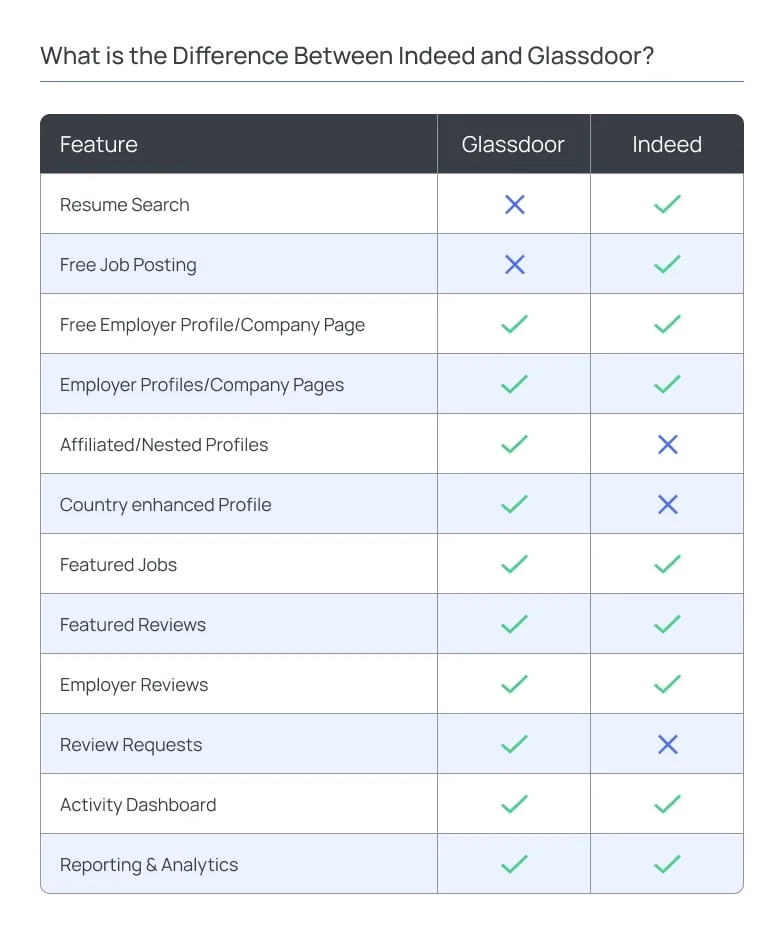Screen dimensions: 784x934
Task: Select the Country enhanced Profile label
Action: pos(166,505)
